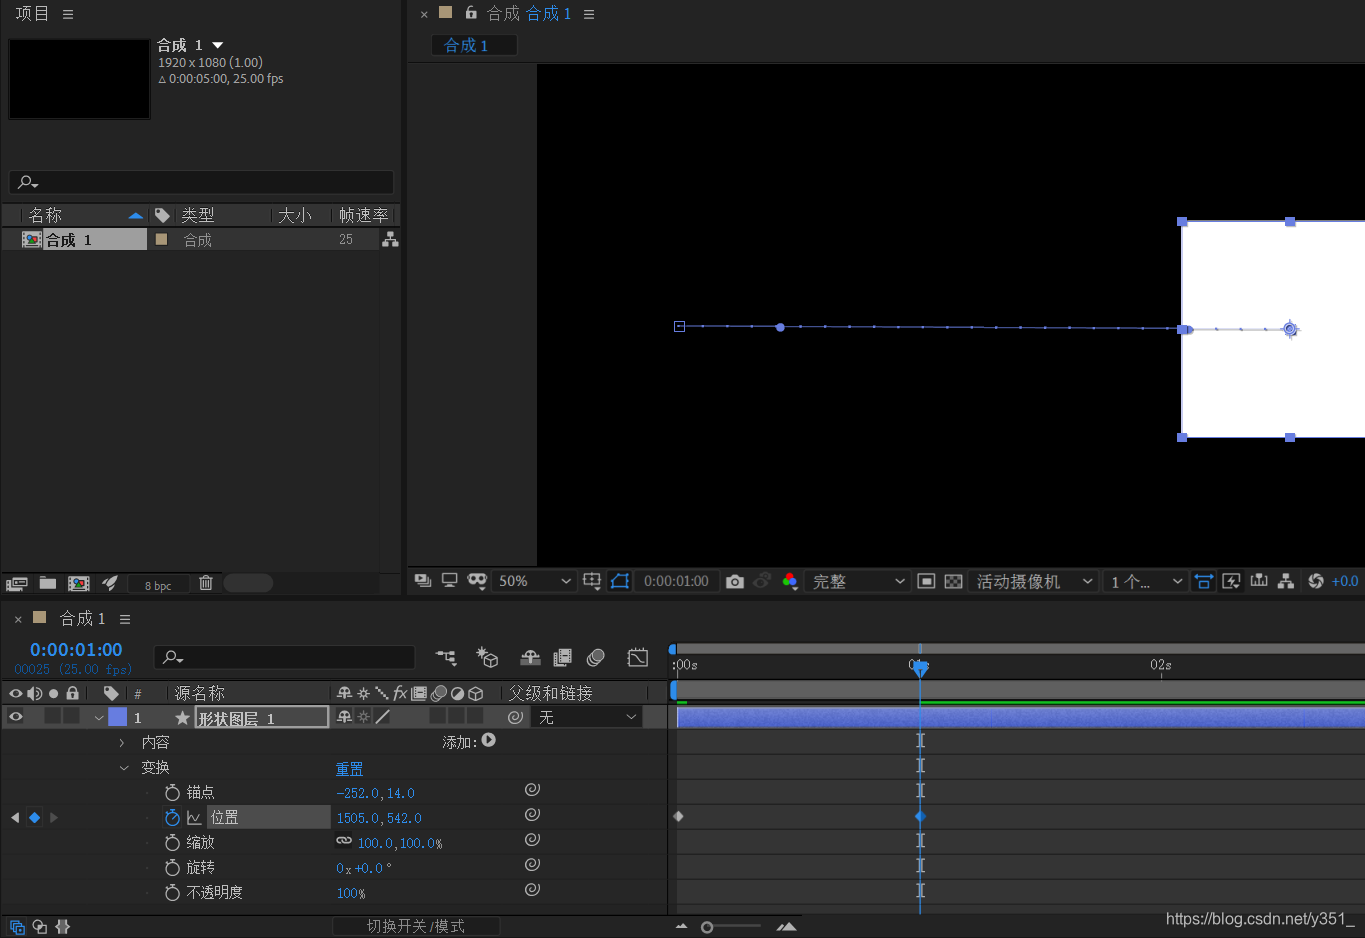This screenshot has height=938, width=1365.
Task: Click the project search field
Action: 201,182
